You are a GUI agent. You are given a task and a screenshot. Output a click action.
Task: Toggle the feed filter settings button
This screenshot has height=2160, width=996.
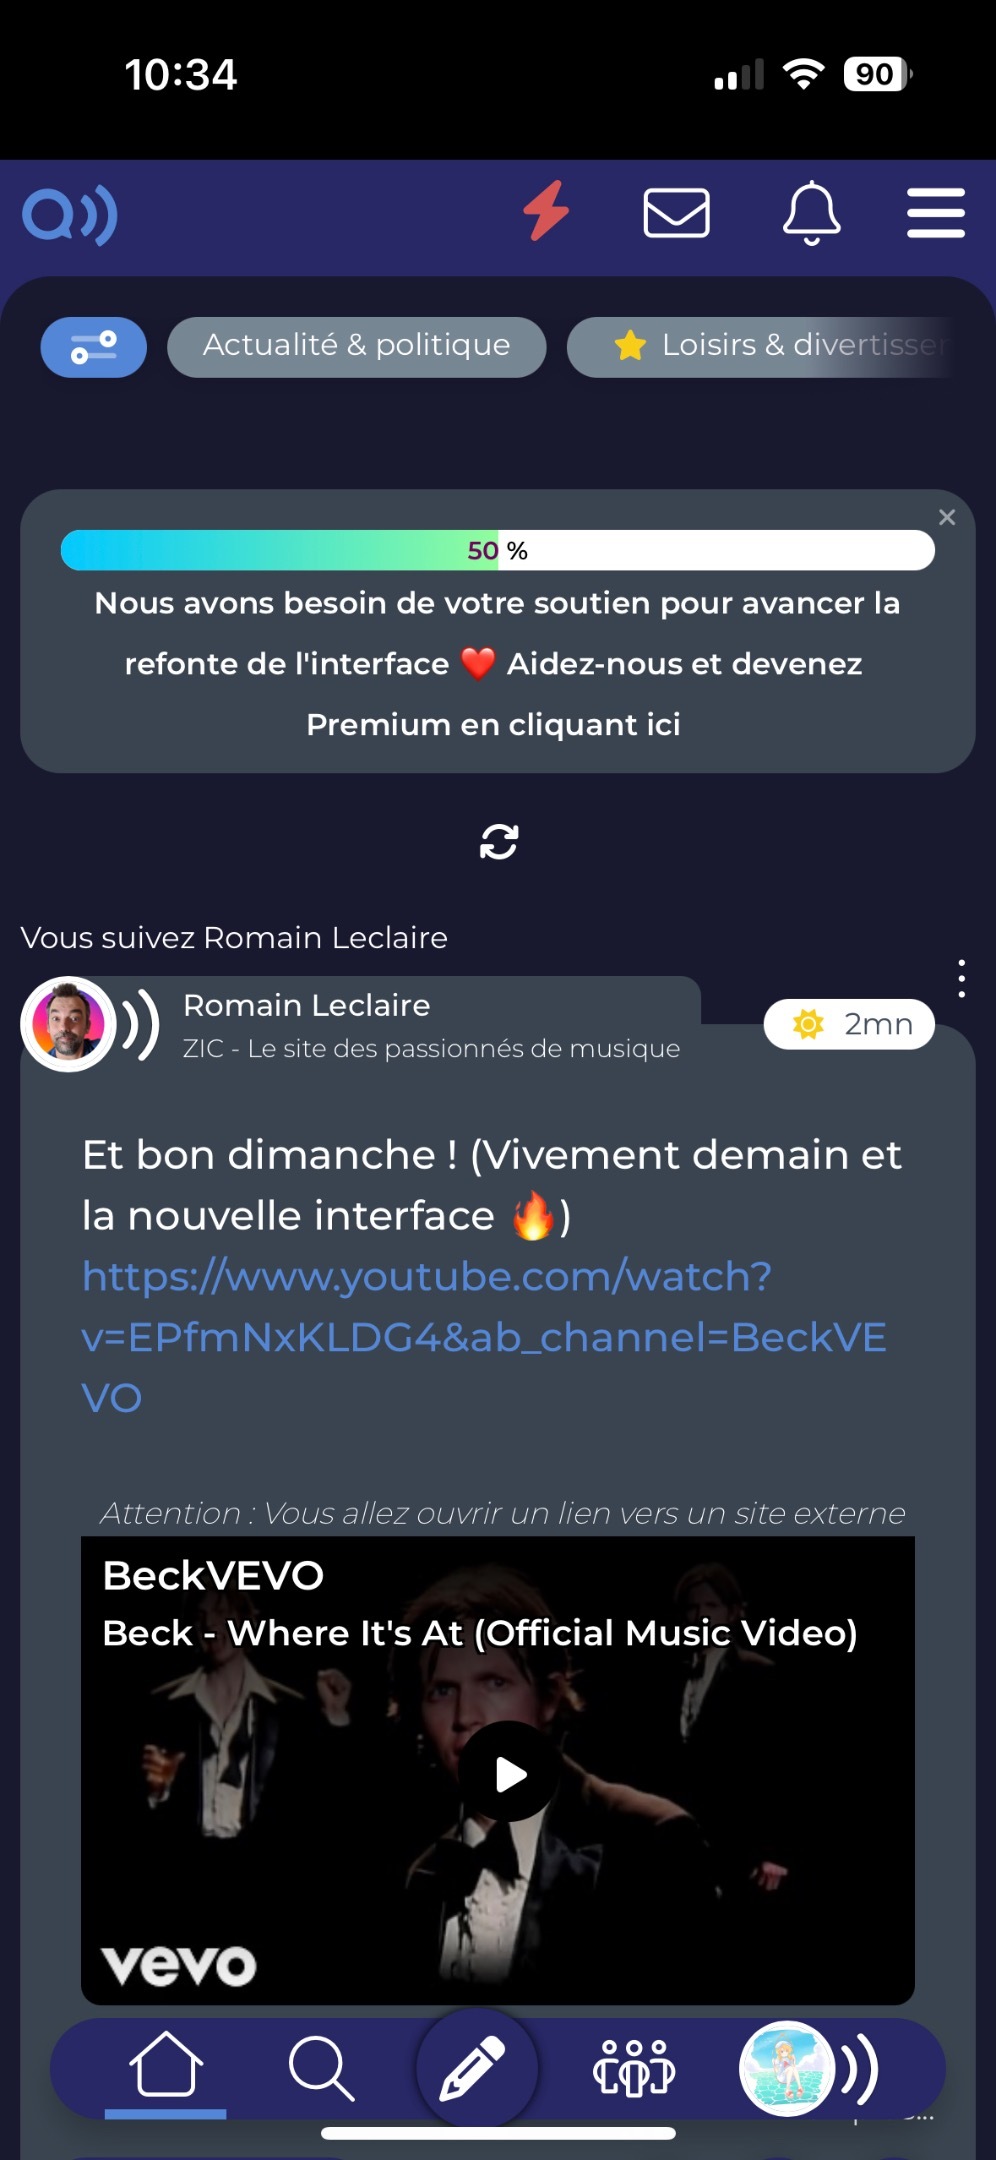93,347
